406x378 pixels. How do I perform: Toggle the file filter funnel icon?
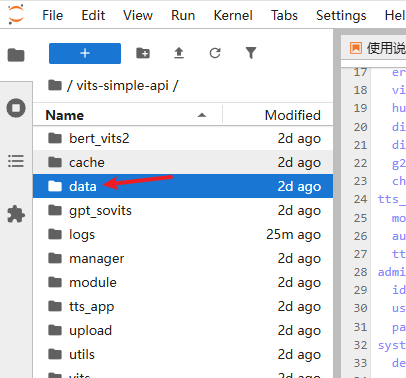tap(251, 53)
